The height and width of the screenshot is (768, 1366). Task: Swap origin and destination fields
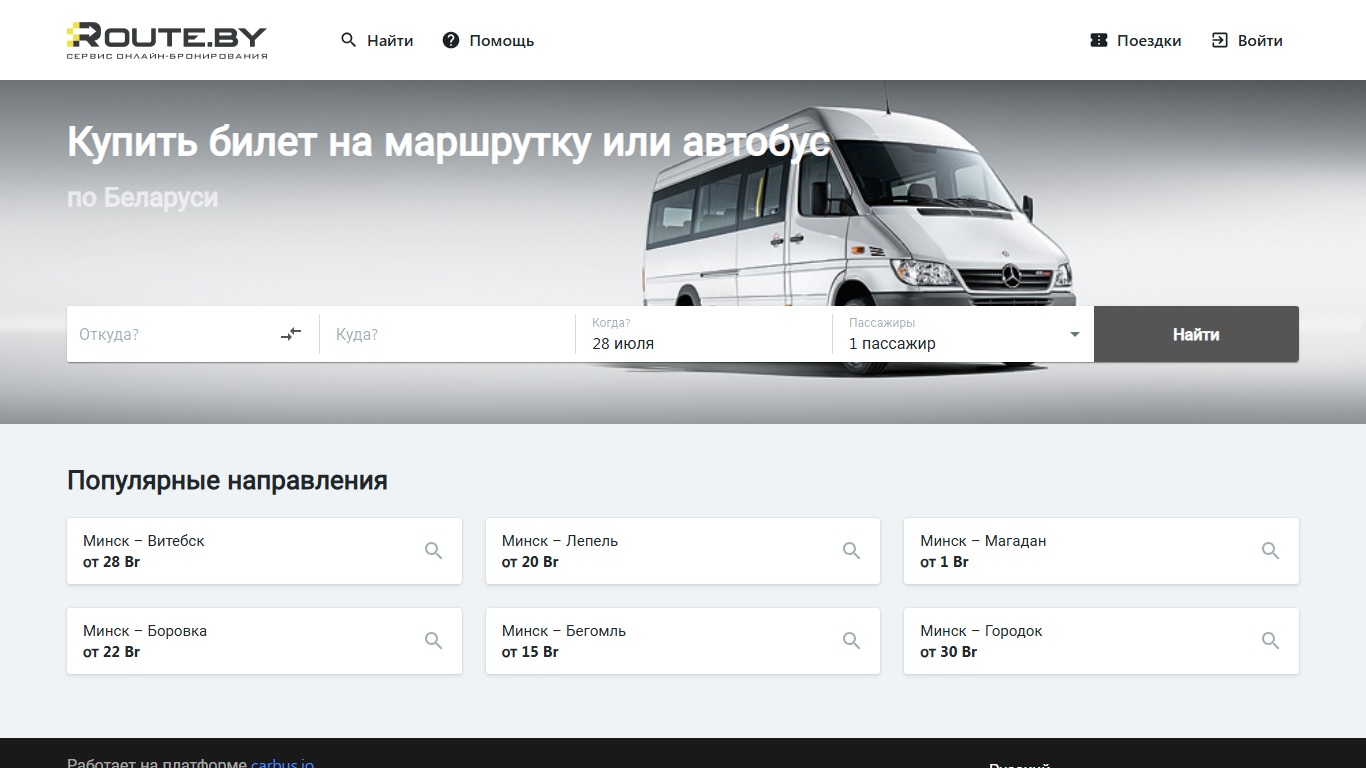pyautogui.click(x=291, y=334)
